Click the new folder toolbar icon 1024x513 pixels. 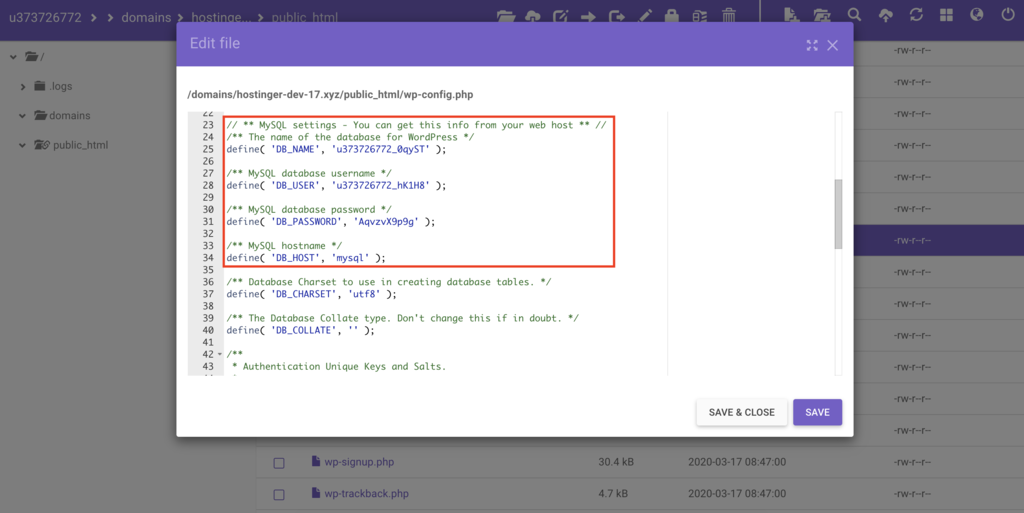tap(822, 15)
